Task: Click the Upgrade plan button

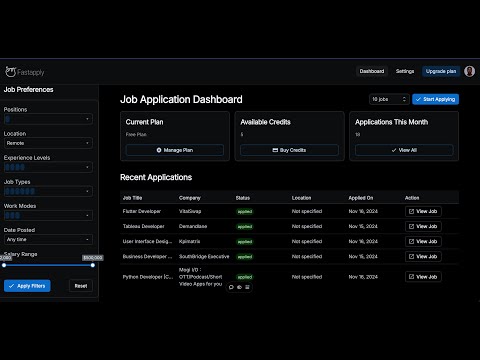Action: [441, 71]
